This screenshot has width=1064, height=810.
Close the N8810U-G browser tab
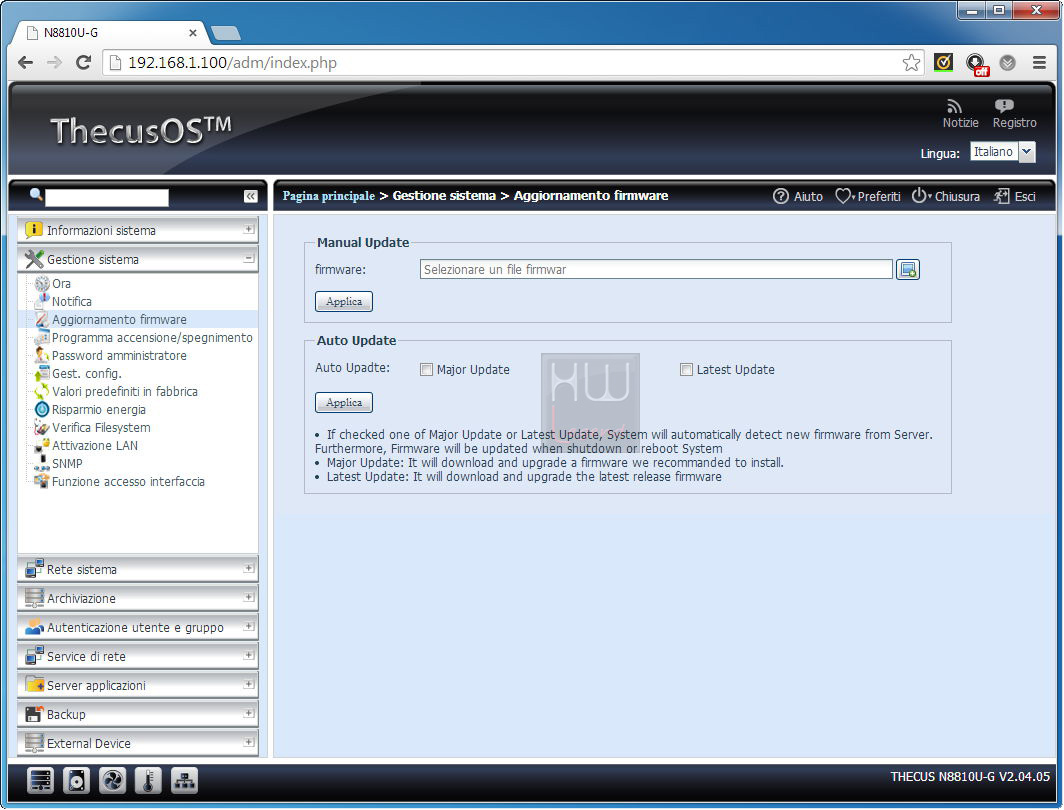click(193, 33)
